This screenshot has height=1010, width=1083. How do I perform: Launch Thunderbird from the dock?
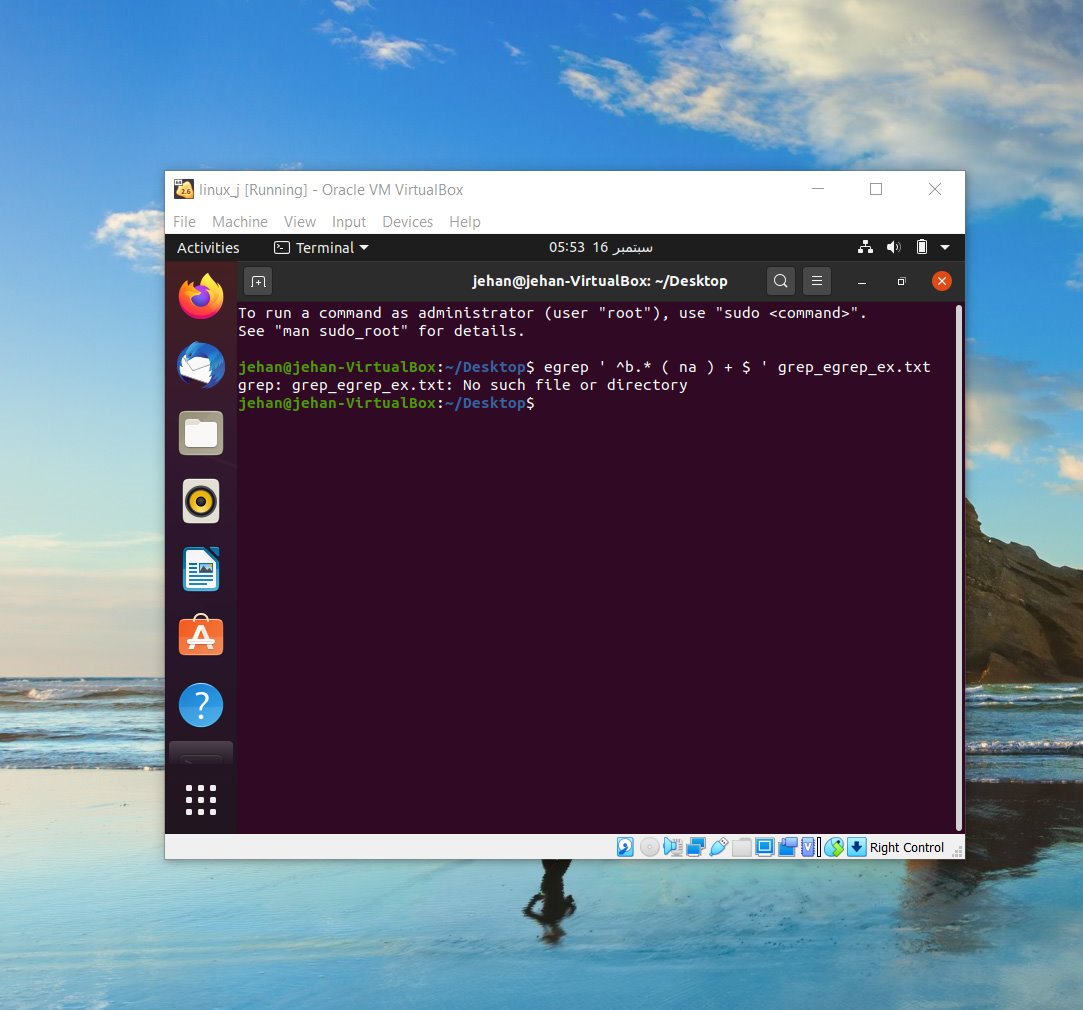click(200, 365)
